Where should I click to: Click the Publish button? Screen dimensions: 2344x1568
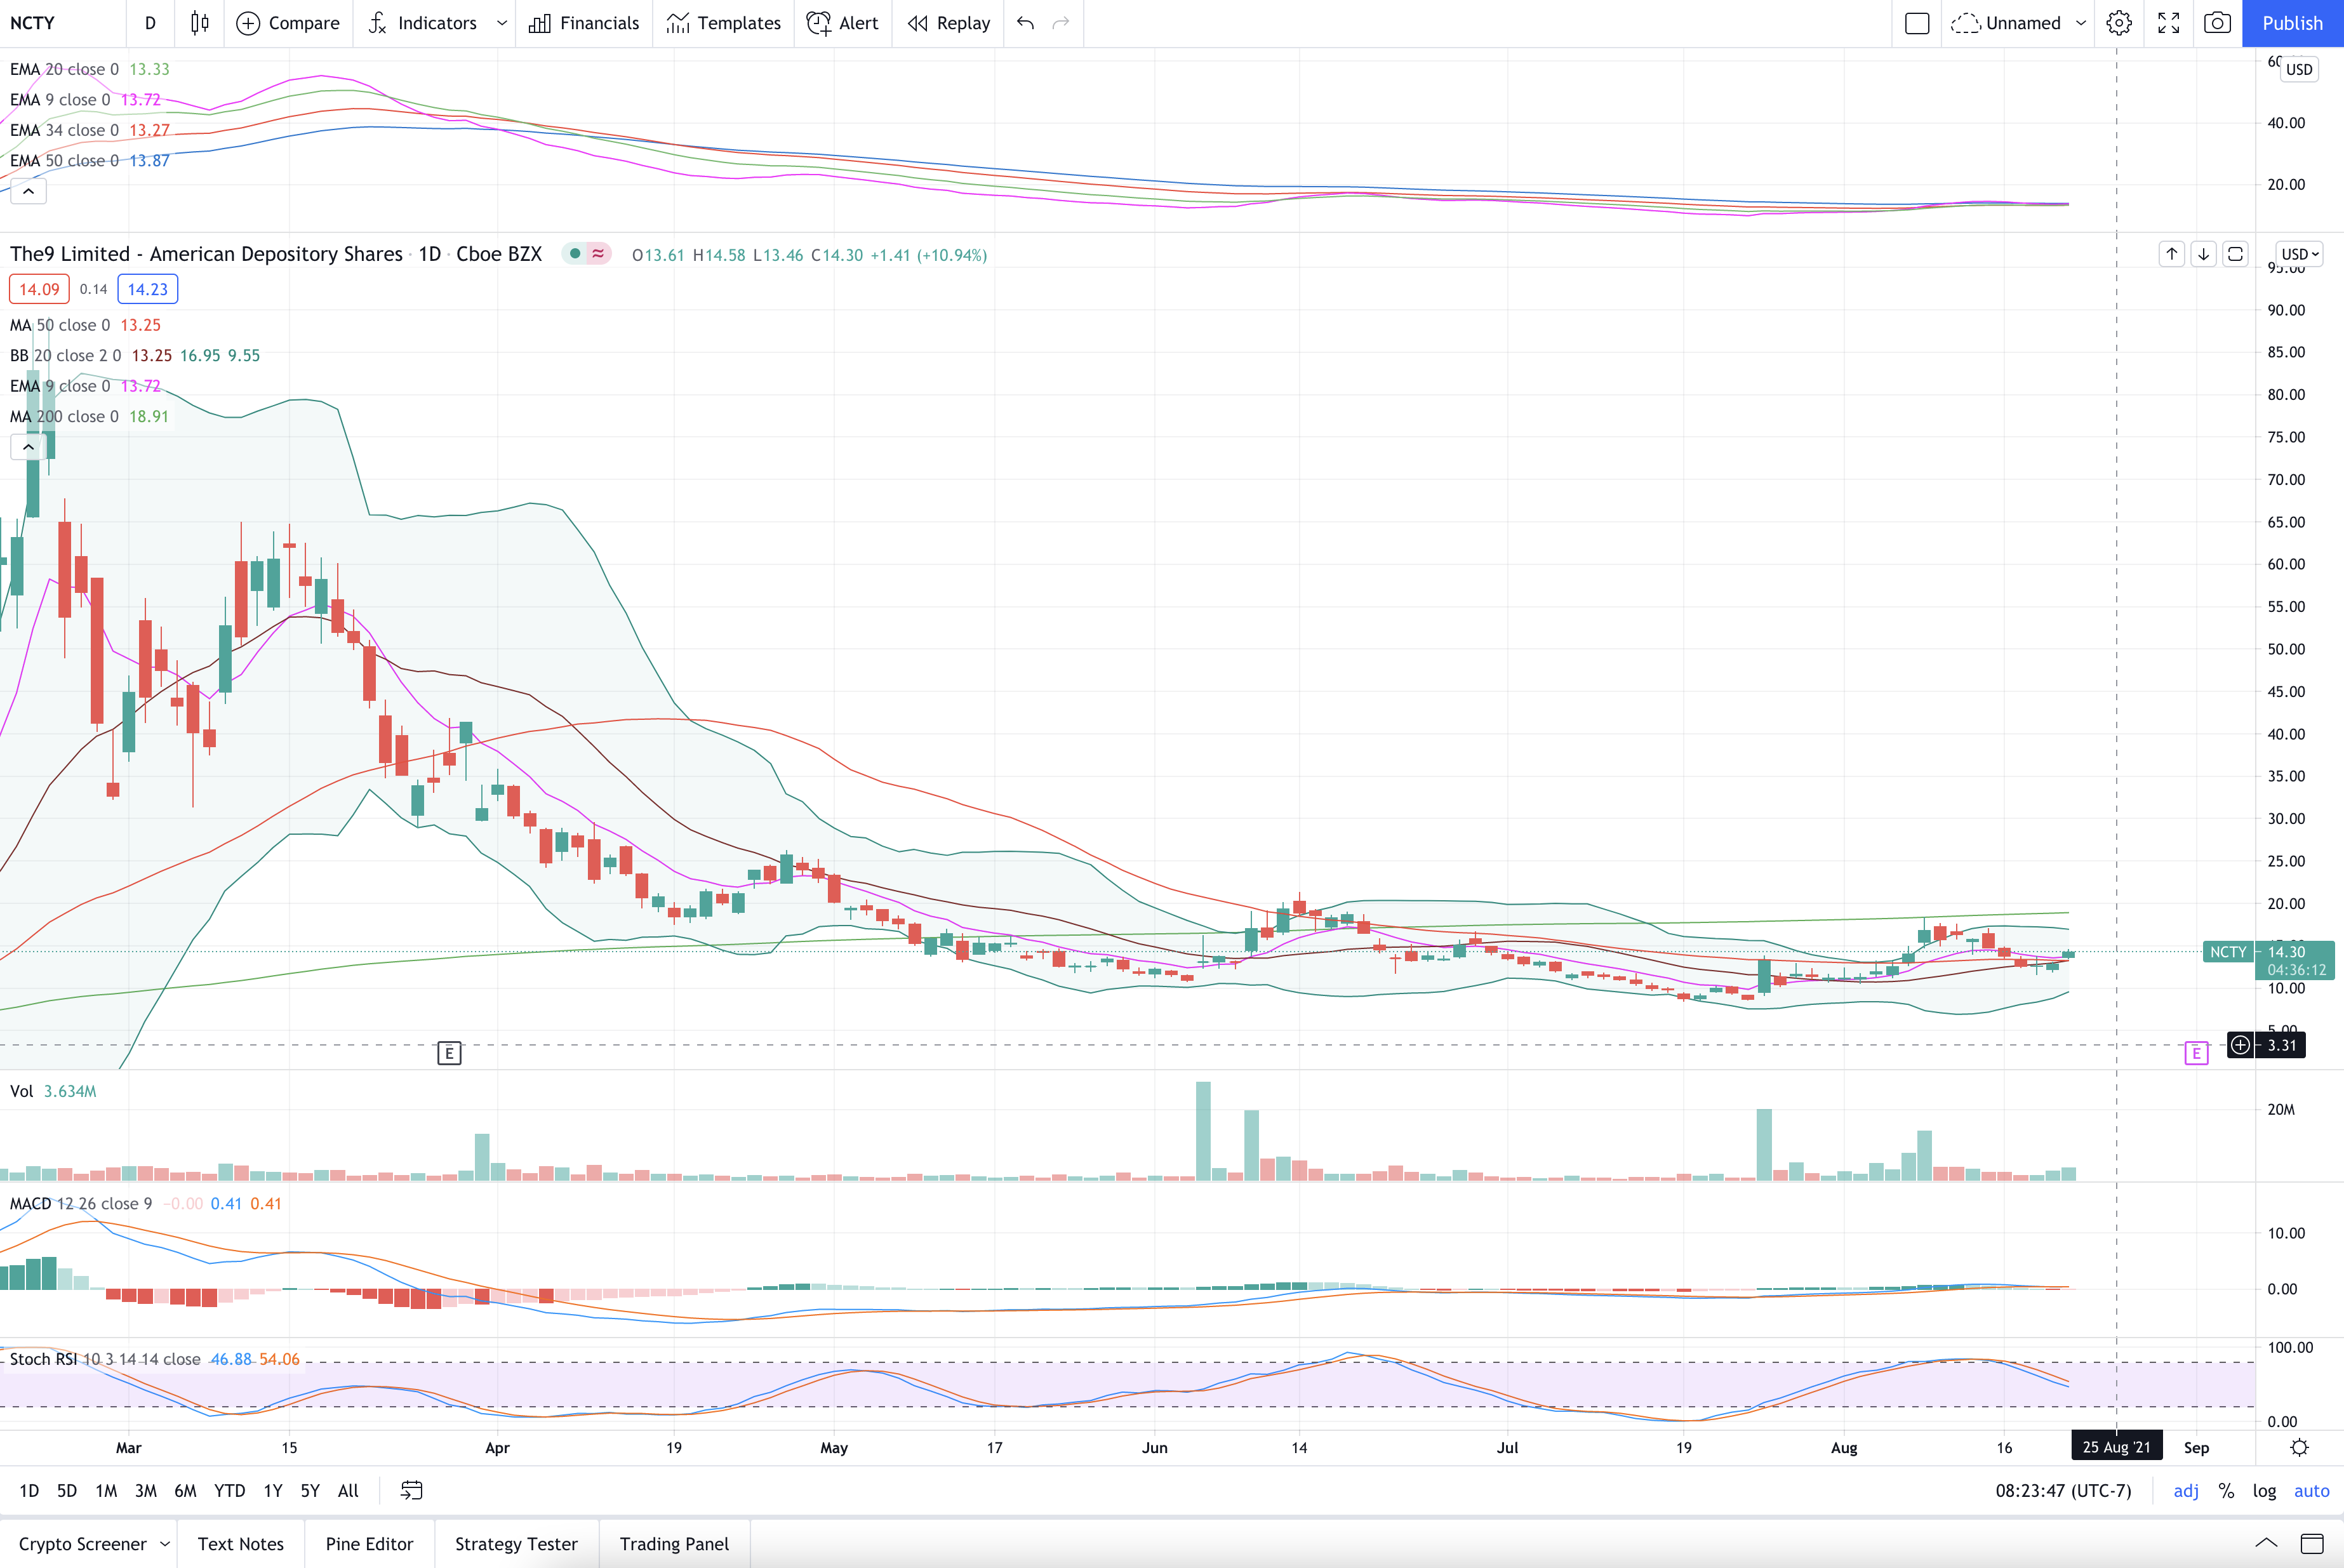2292,23
